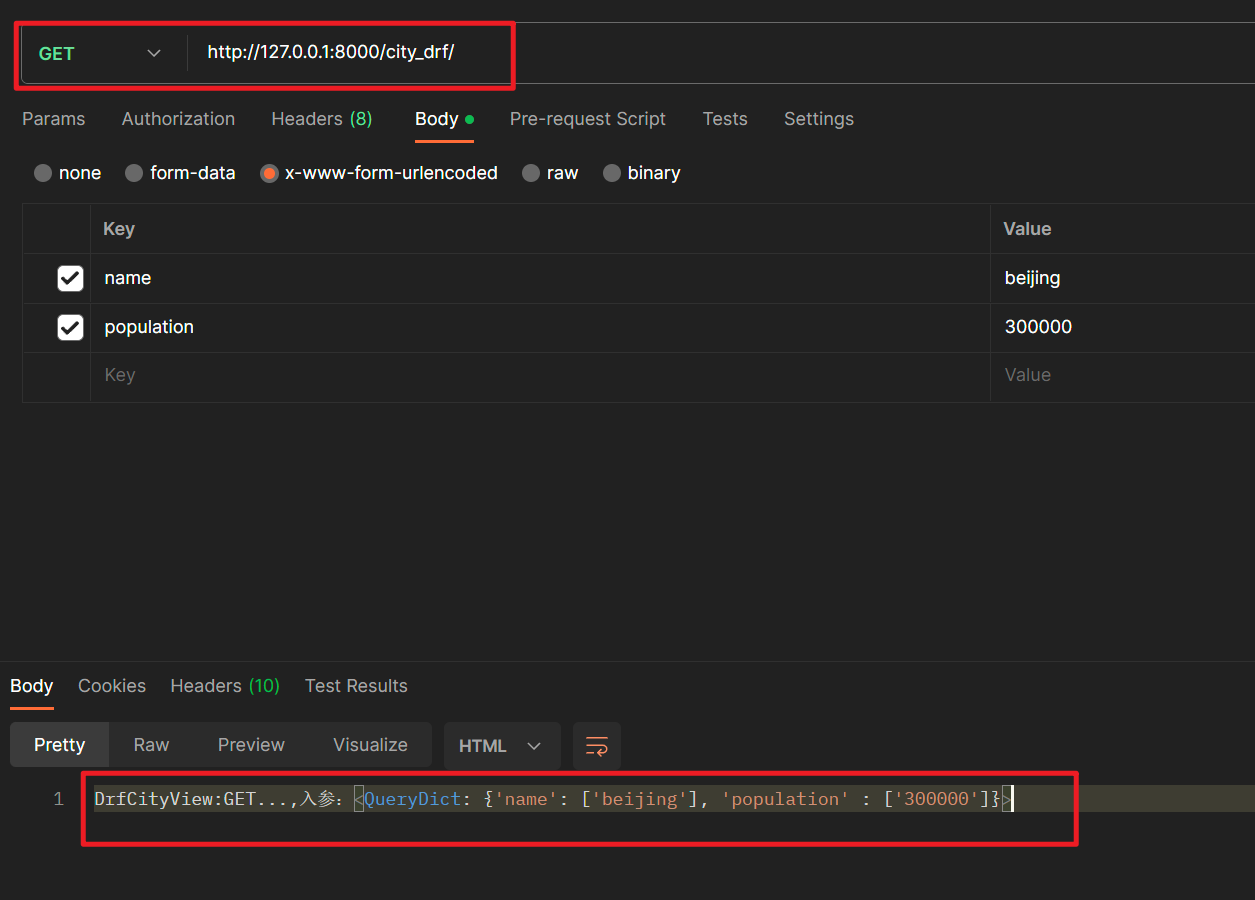
Task: Open the HTML response format dropdown
Action: (501, 745)
